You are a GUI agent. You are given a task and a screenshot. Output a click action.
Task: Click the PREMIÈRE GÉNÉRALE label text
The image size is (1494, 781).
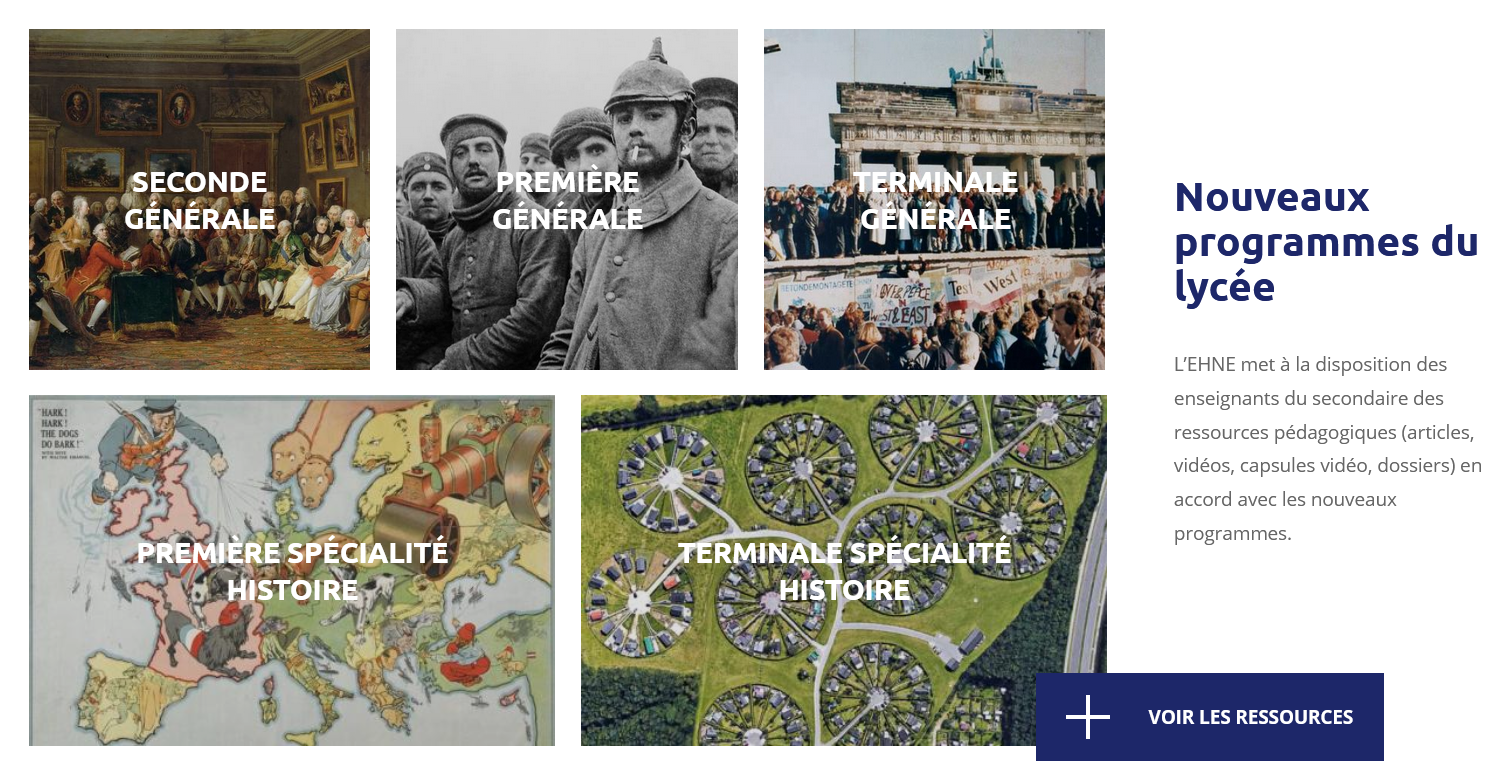tap(567, 200)
